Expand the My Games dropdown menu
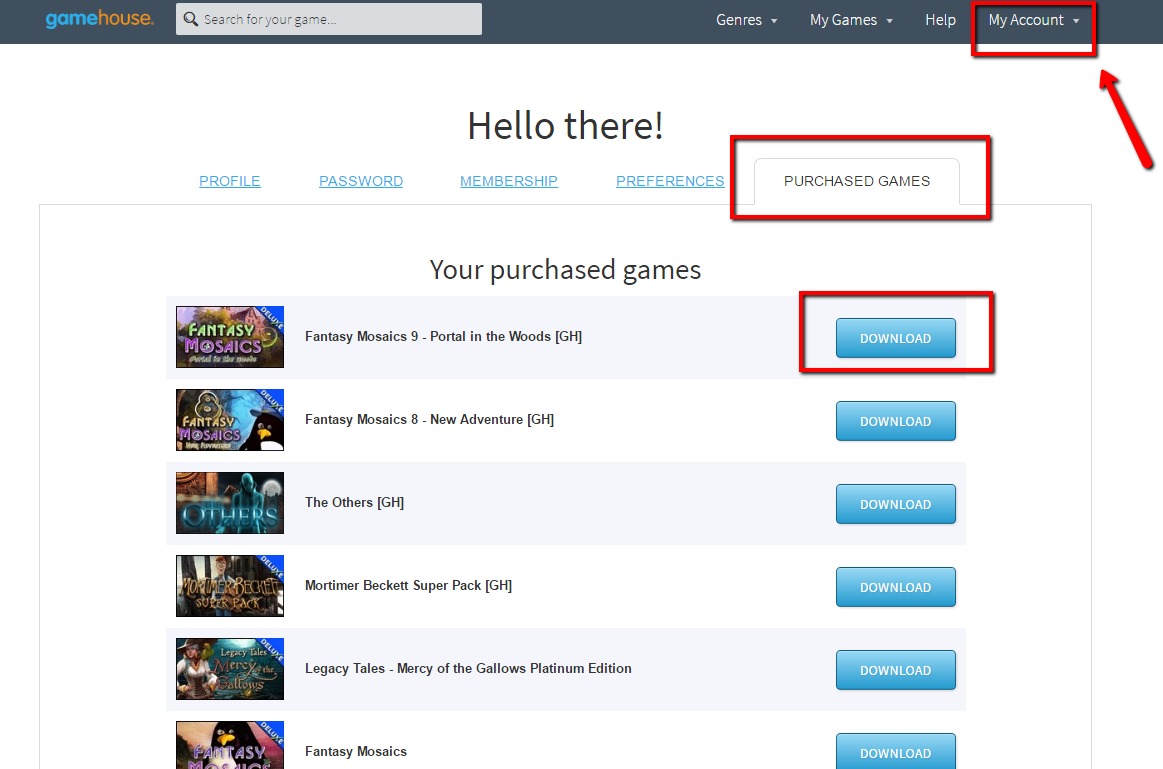Screen dimensions: 1163x769 851,20
